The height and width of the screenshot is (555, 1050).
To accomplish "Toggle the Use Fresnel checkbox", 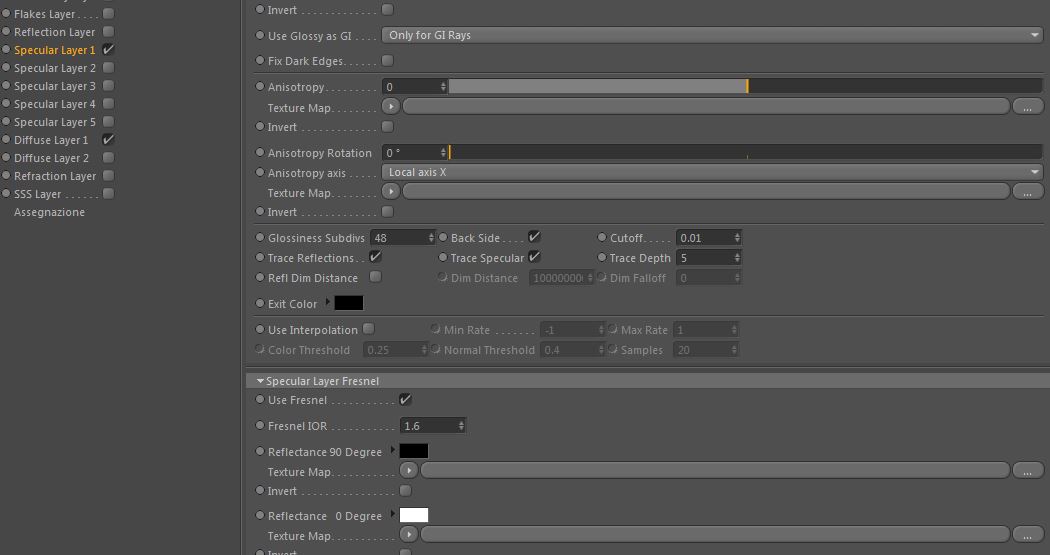I will click(405, 399).
